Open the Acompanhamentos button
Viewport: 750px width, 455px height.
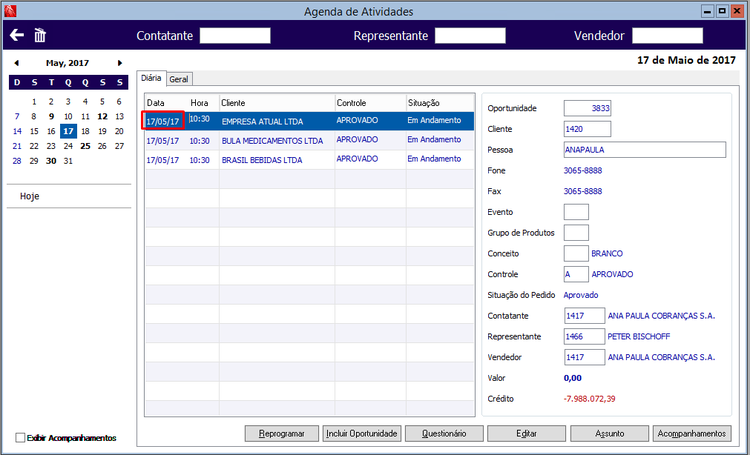tap(692, 433)
